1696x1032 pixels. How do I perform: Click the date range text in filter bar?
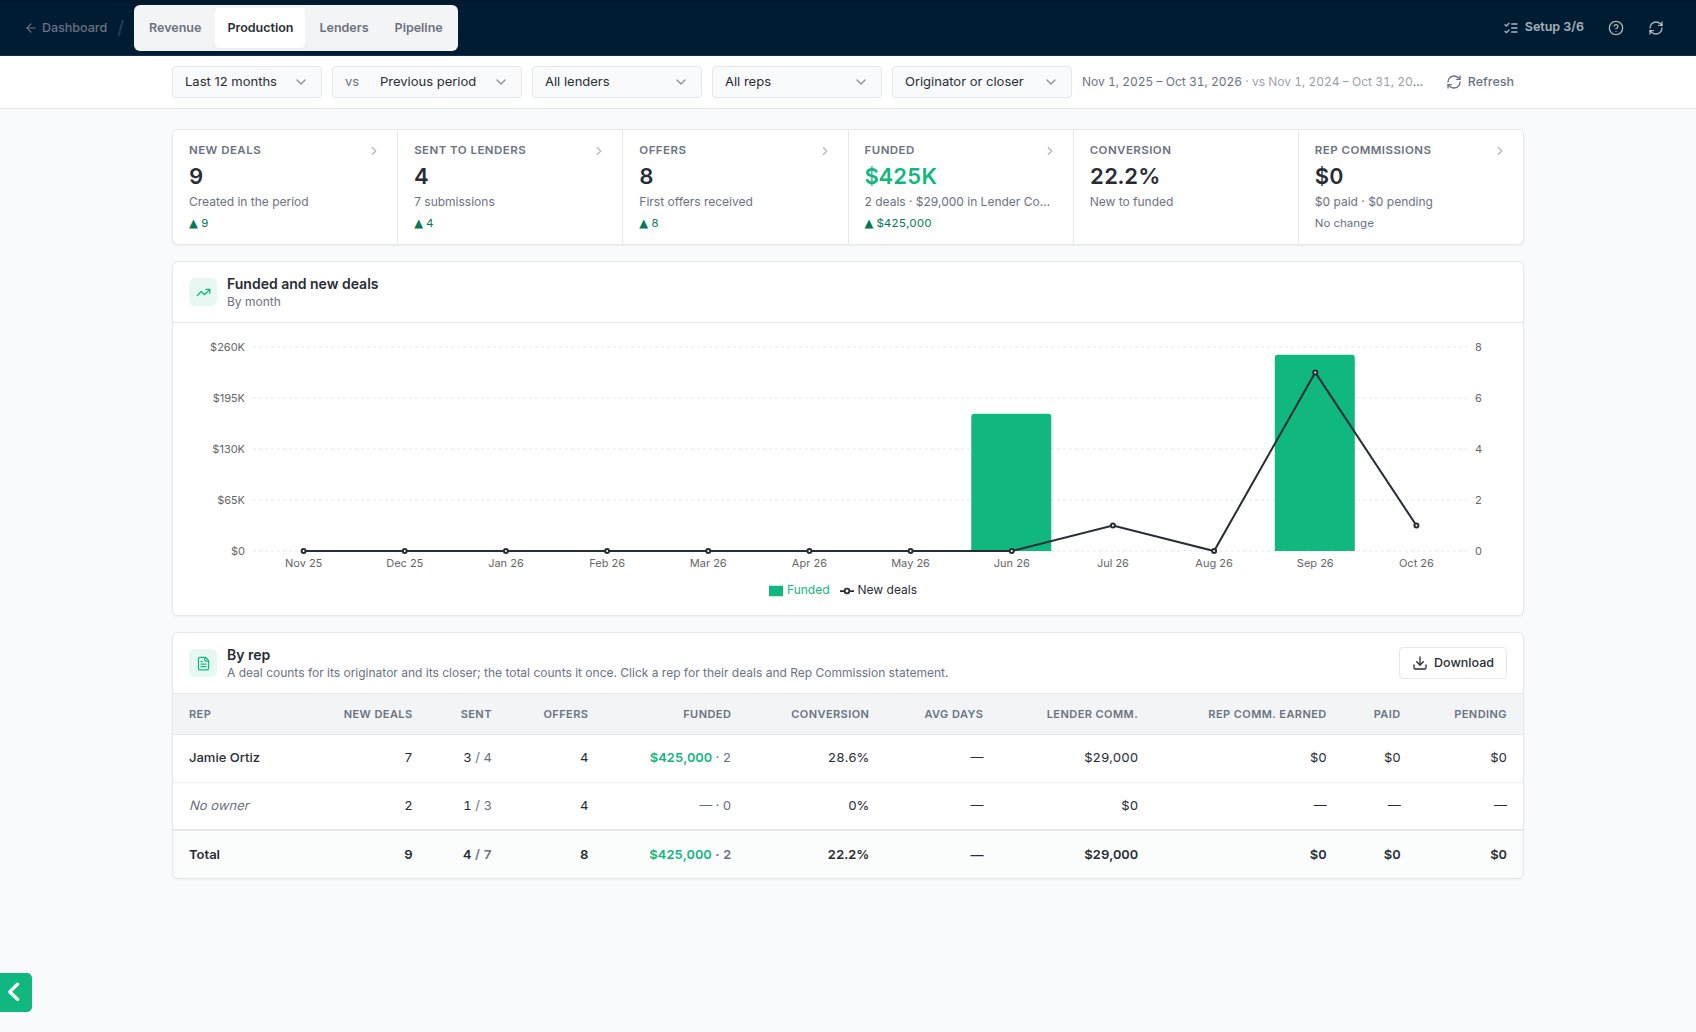click(x=1252, y=82)
